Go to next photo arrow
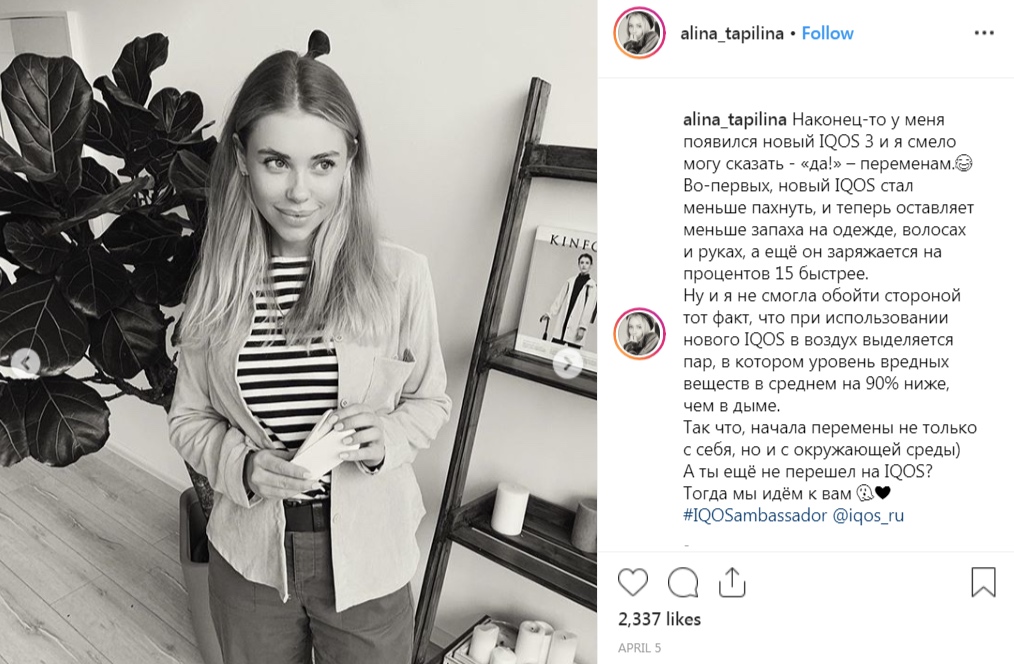 [567, 364]
